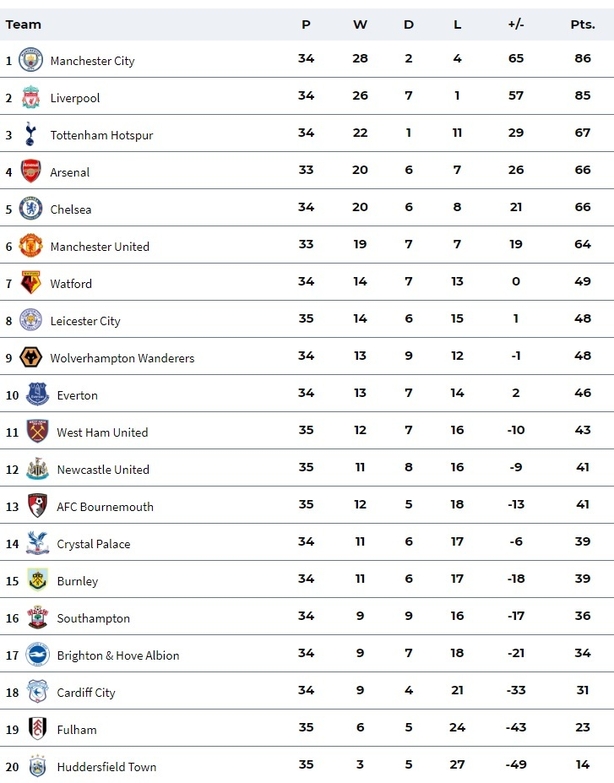
Task: Click the Manchester United crest
Action: (x=31, y=246)
